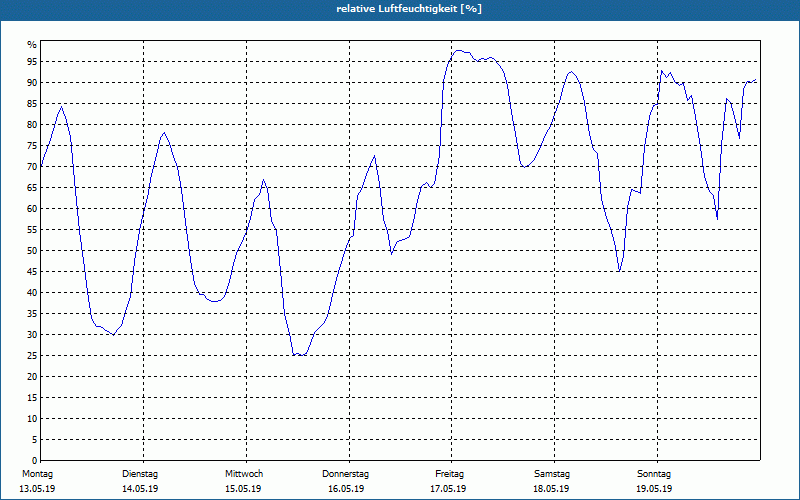The image size is (800, 500).
Task: Pick the 15 value on the y-axis
Action: pos(32,397)
